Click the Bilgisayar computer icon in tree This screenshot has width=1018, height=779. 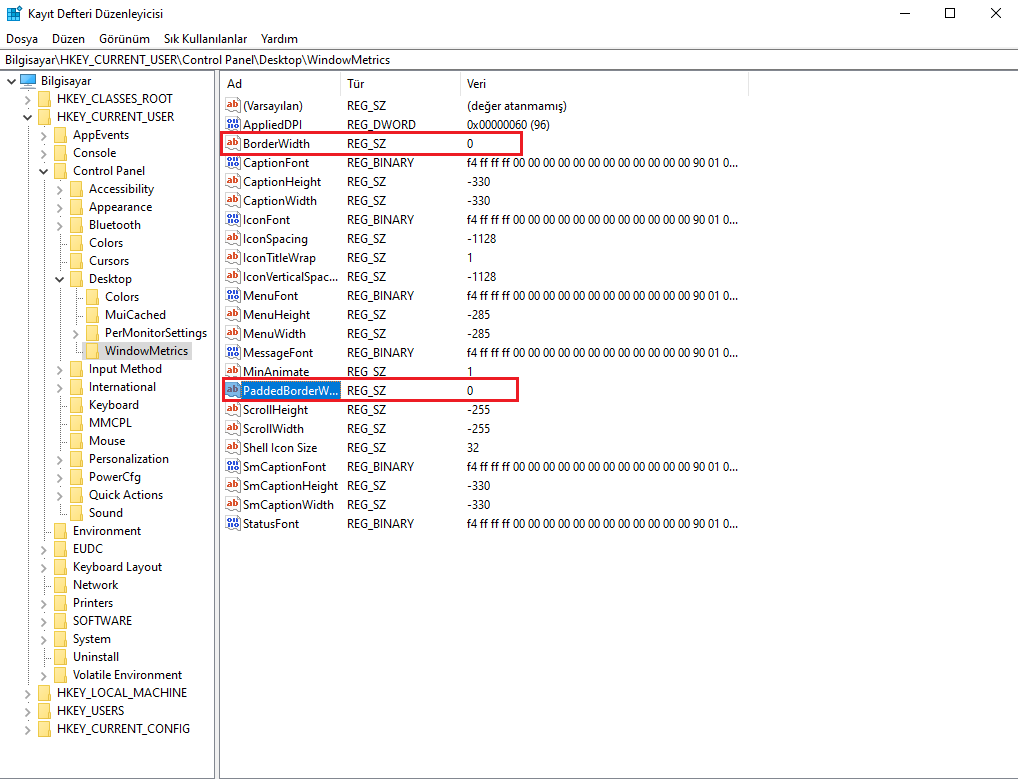pyautogui.click(x=28, y=80)
